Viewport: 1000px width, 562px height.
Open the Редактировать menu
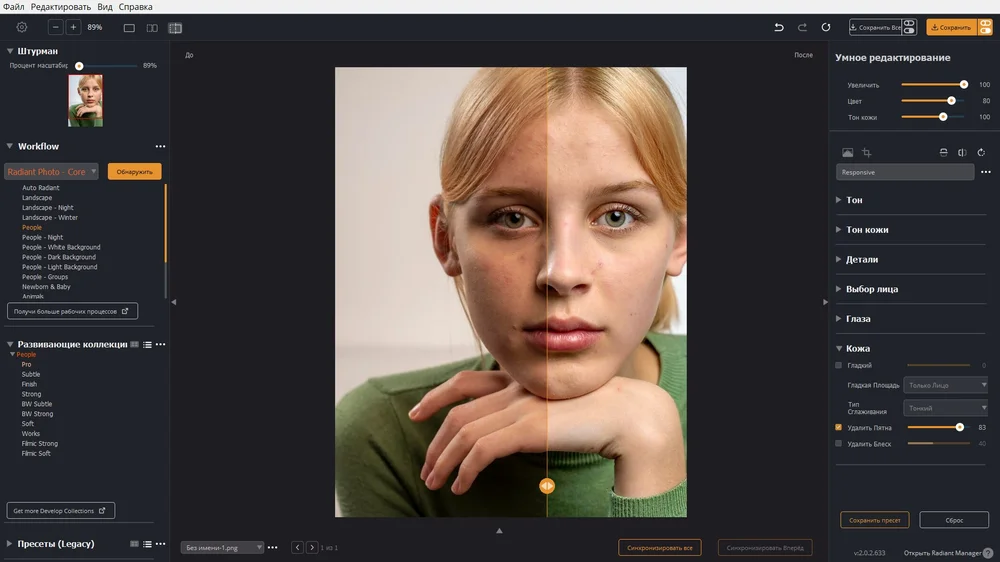pos(61,6)
